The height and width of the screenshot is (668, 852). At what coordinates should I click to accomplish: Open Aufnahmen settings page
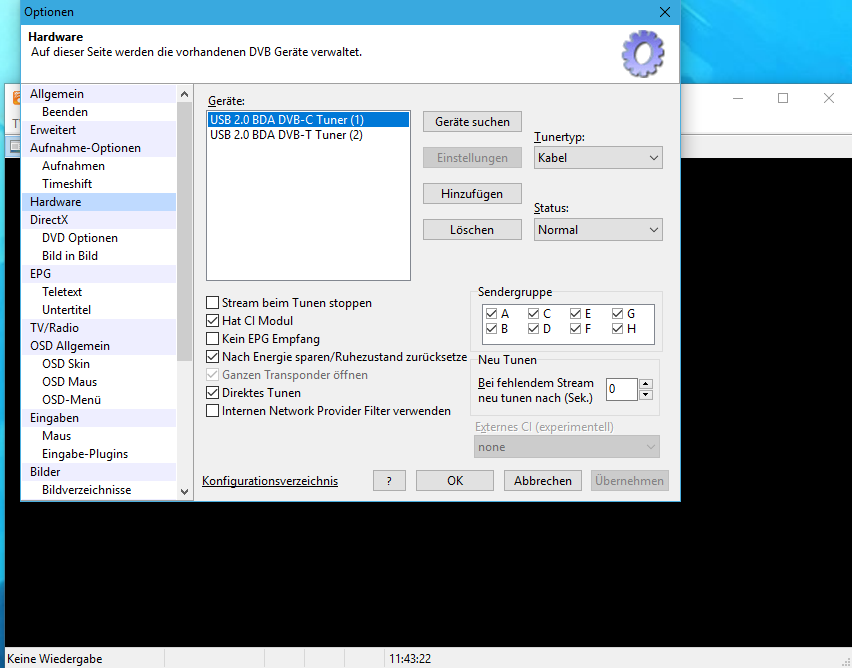click(x=99, y=166)
